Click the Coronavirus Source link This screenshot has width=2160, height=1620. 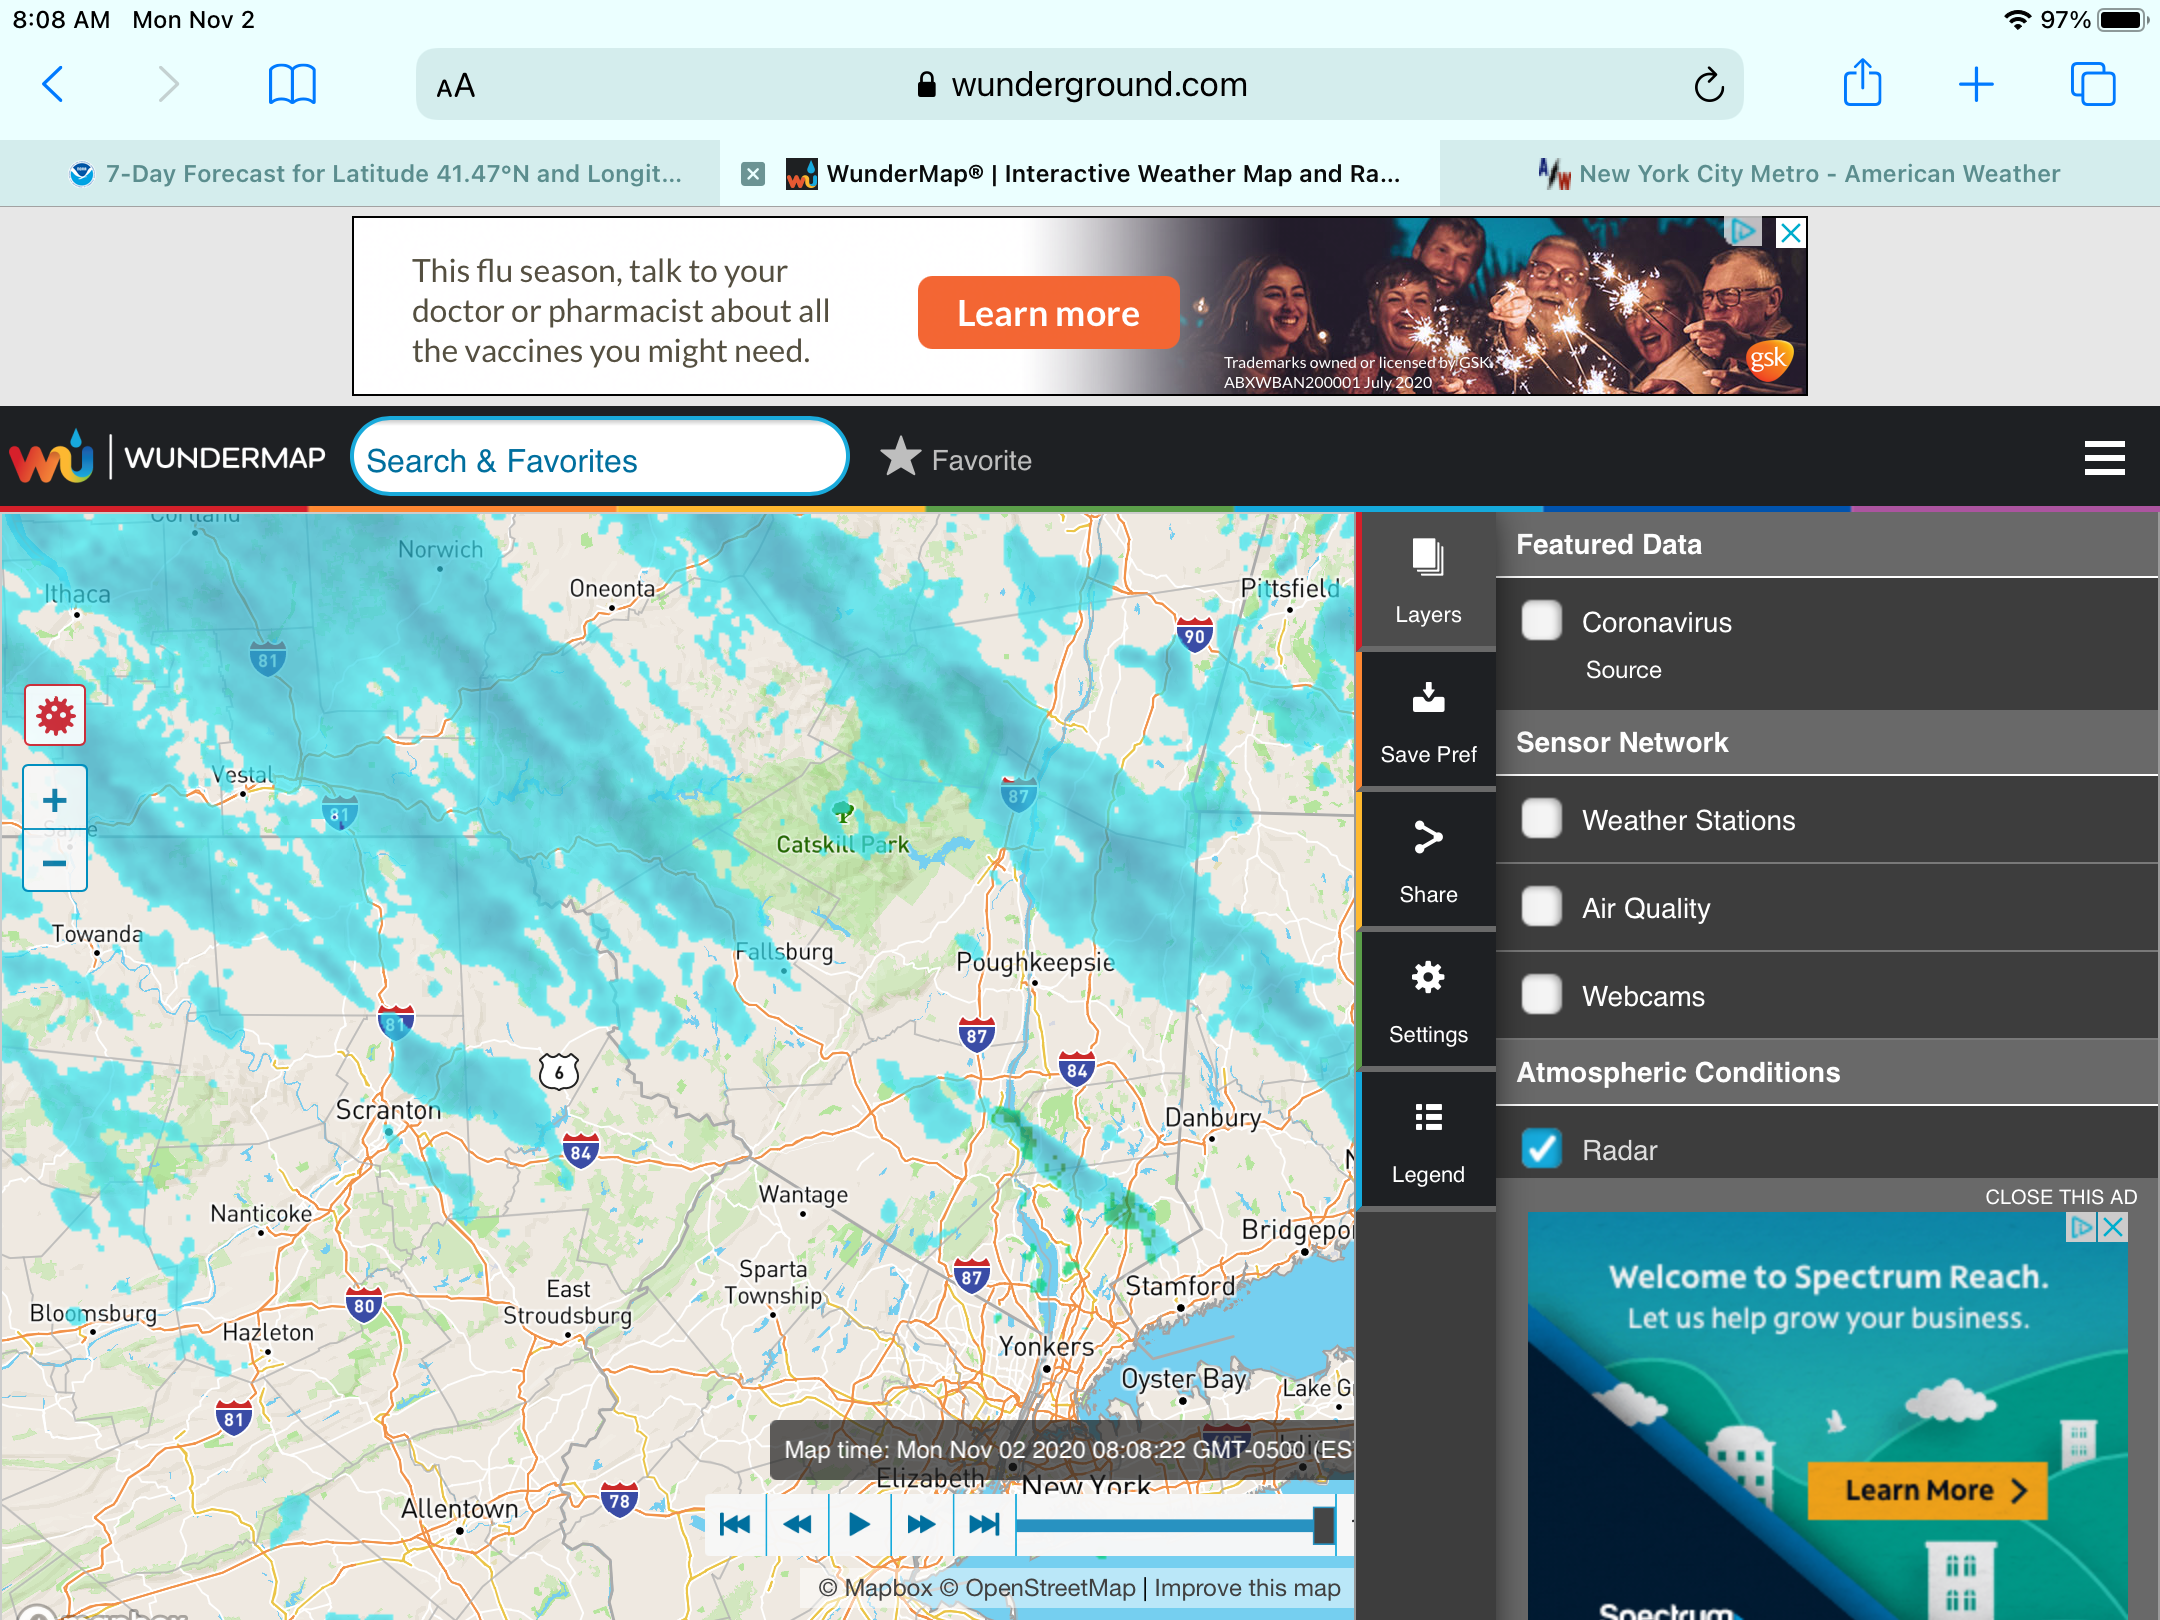1623,670
